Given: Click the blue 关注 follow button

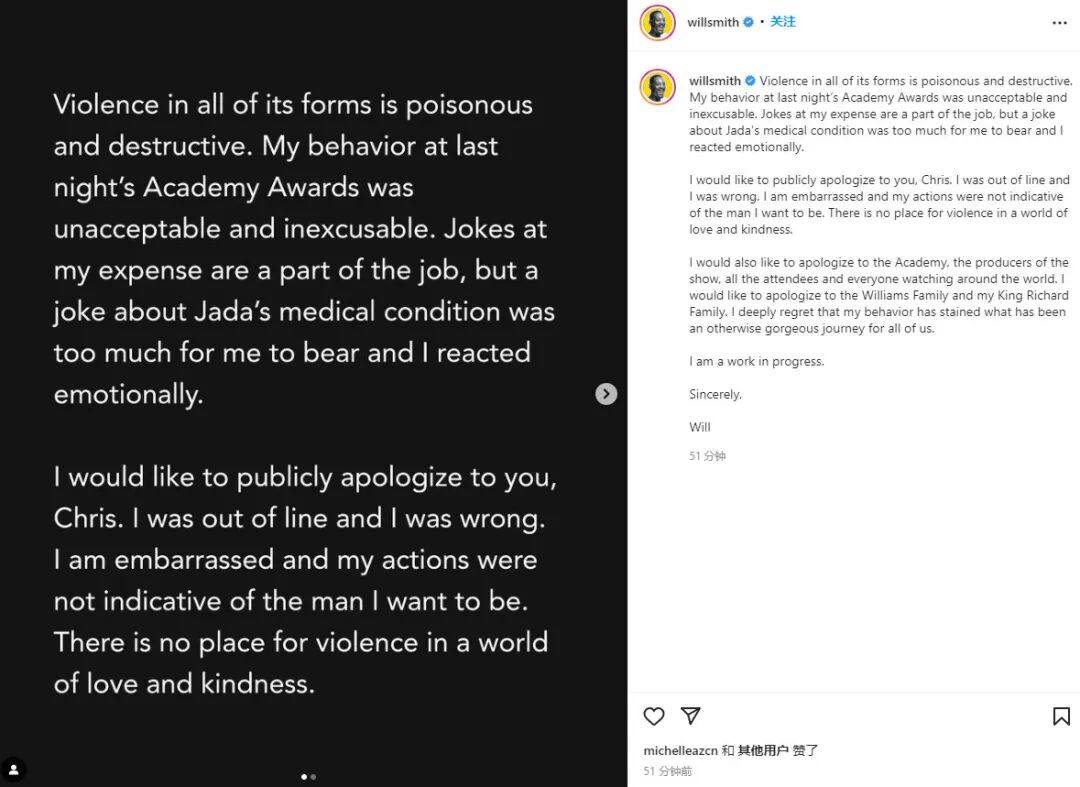Looking at the screenshot, I should coord(782,22).
